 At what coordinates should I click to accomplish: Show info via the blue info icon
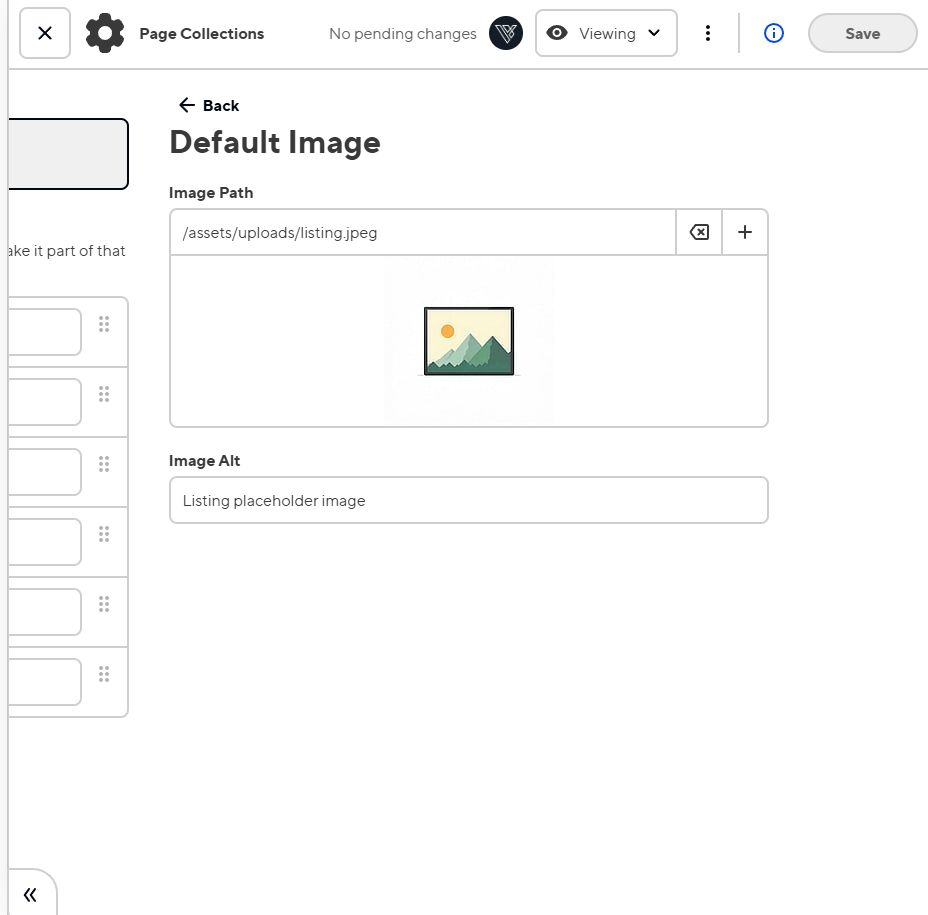[773, 33]
